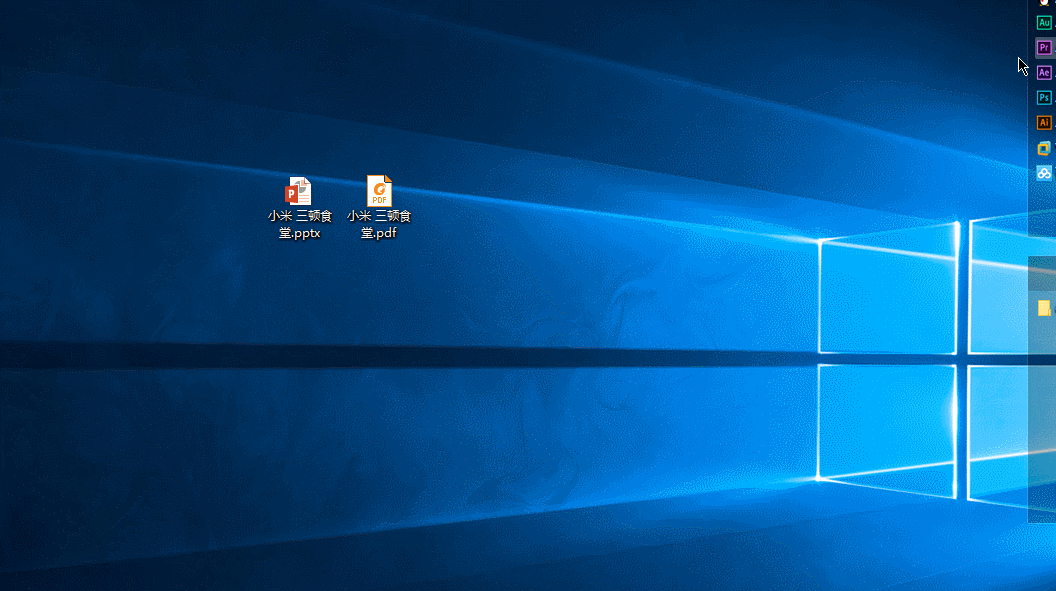Click the orange and blue overlapping squares icon

[1044, 148]
